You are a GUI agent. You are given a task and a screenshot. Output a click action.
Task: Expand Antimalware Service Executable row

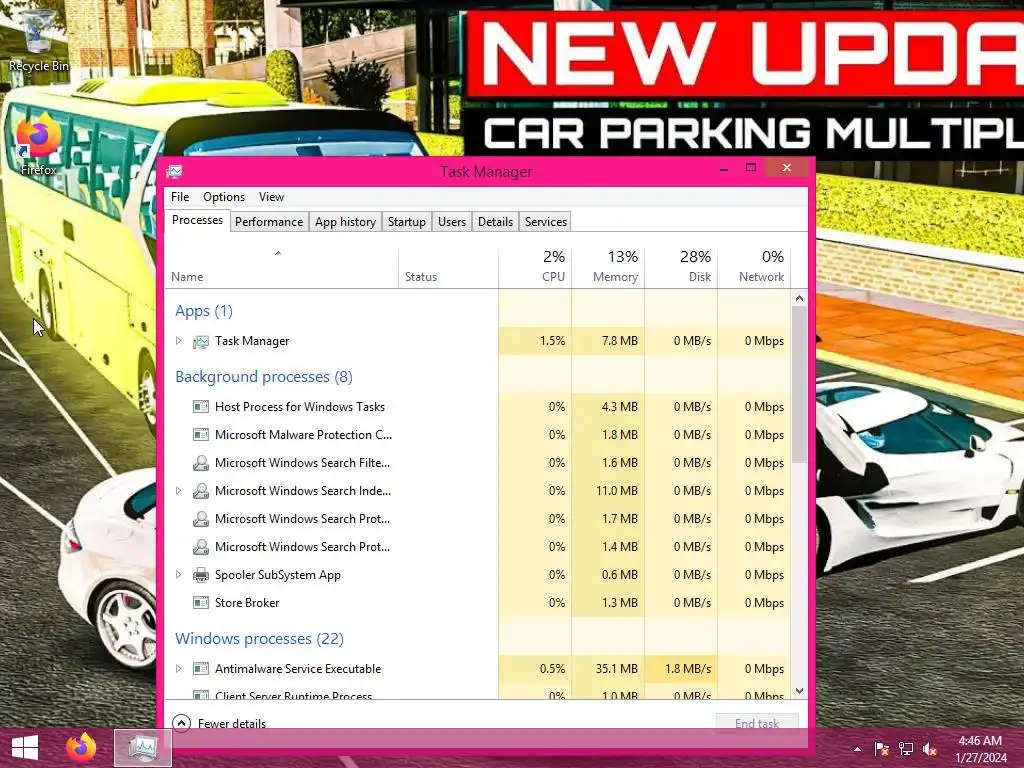tap(178, 669)
